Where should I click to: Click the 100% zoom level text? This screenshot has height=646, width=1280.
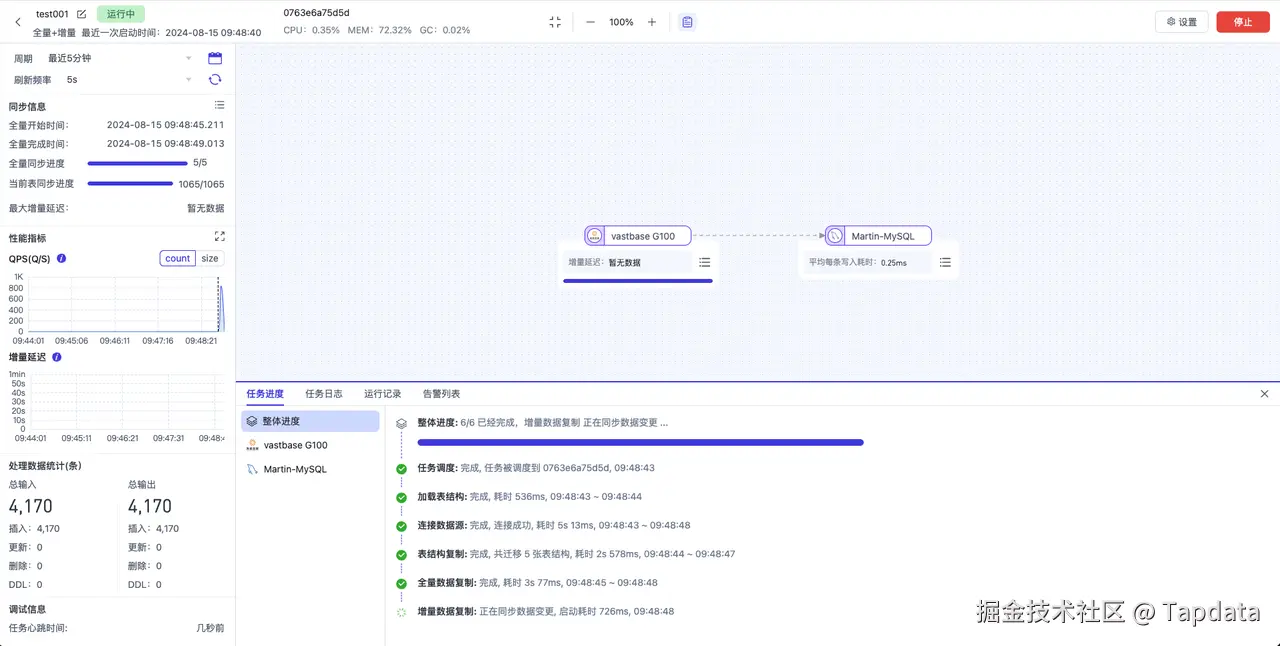pos(621,22)
